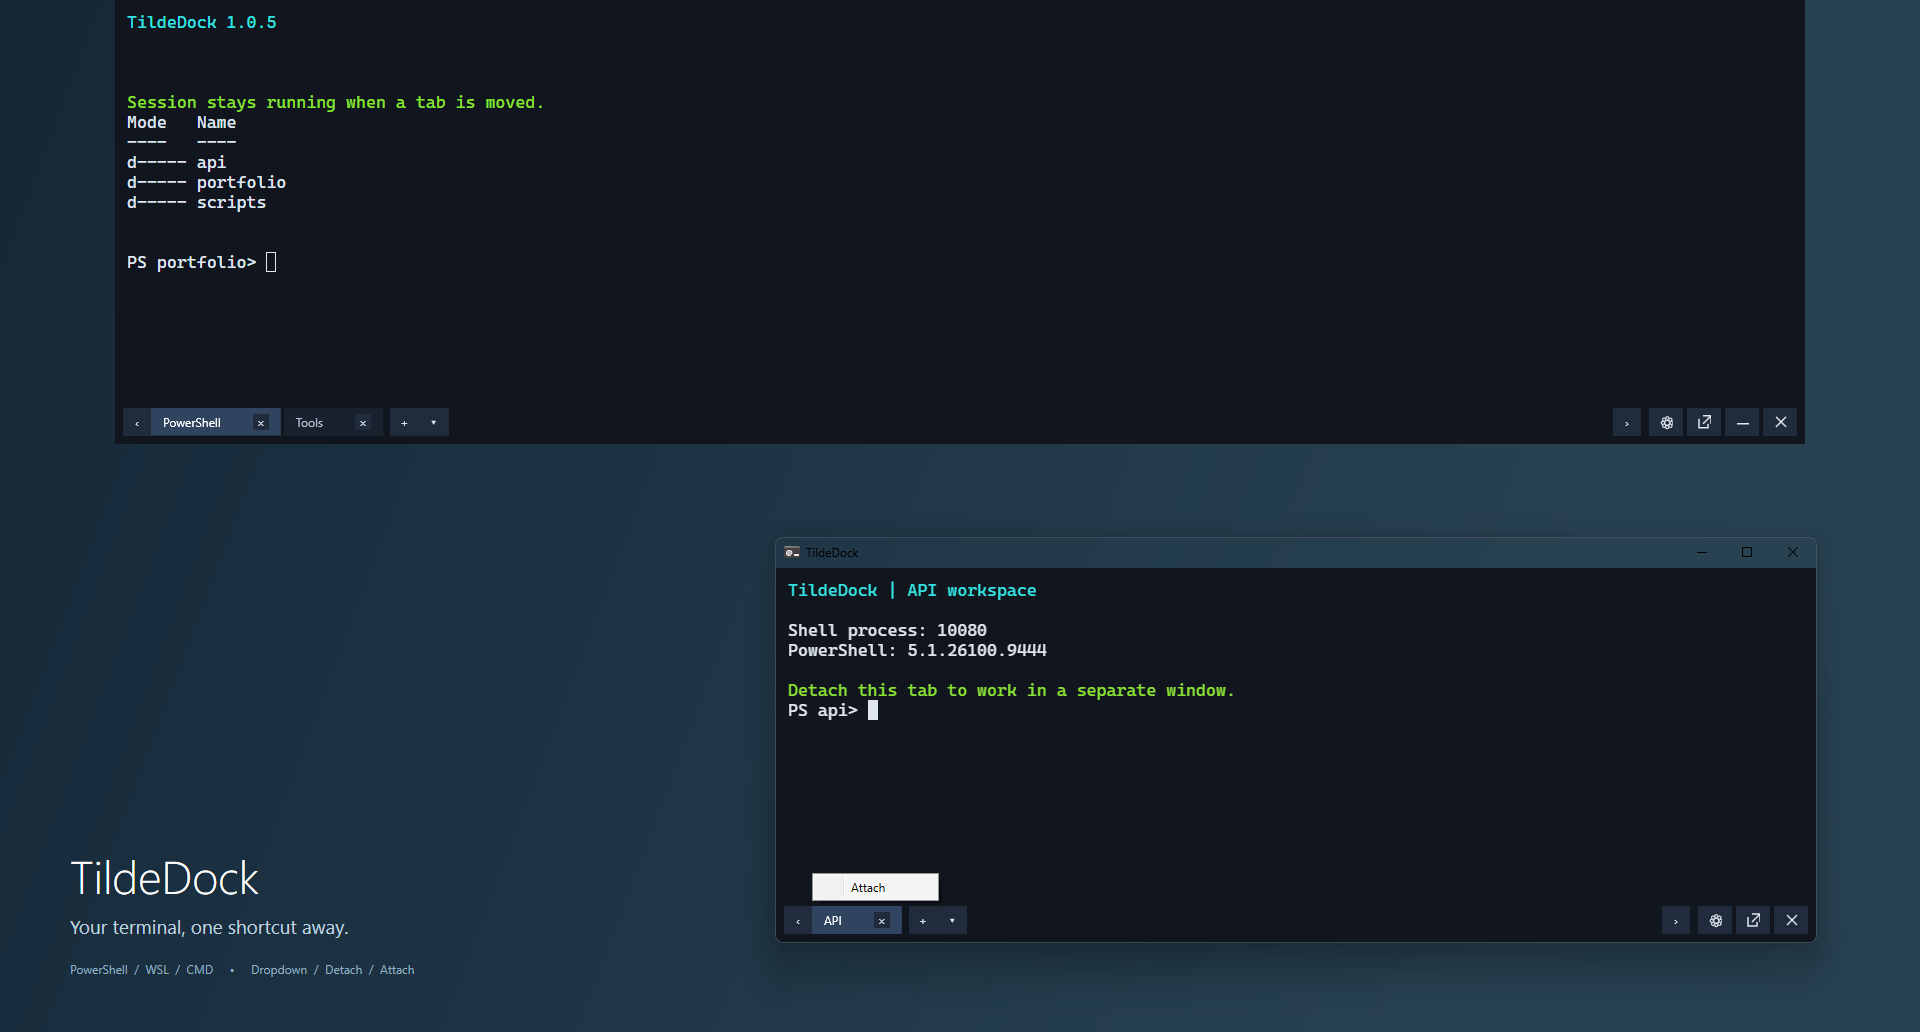The height and width of the screenshot is (1032, 1920).
Task: Add a new tab in detached window
Action: (x=923, y=921)
